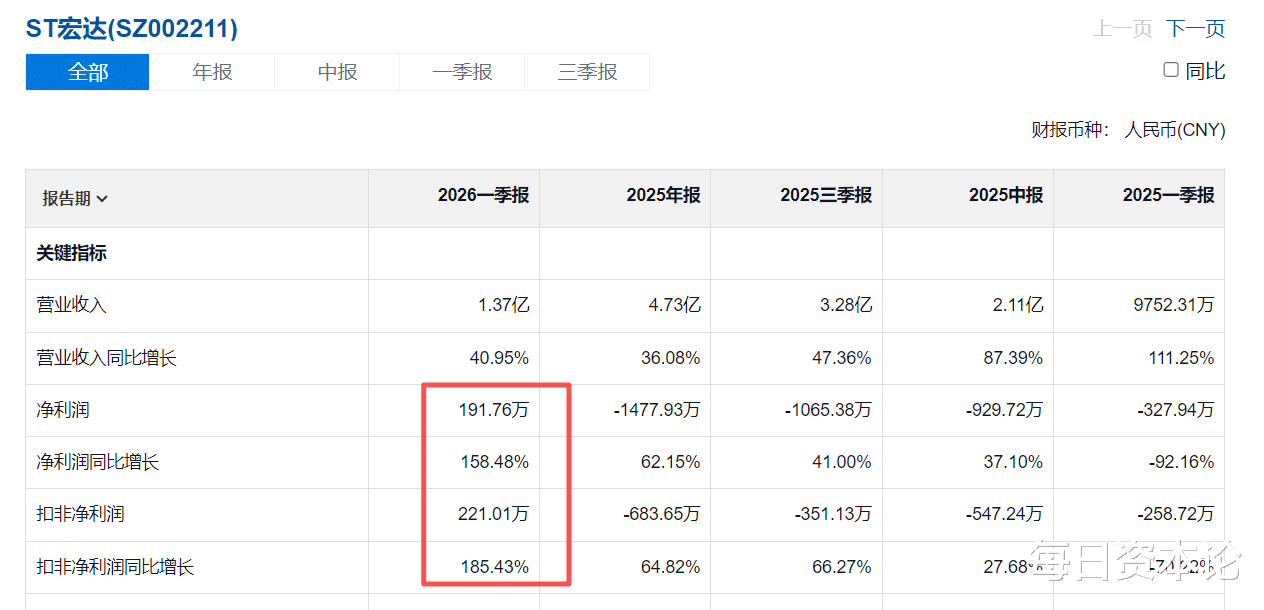Image resolution: width=1264 pixels, height=610 pixels.
Task: Select the 221.01万 value
Action: (495, 514)
